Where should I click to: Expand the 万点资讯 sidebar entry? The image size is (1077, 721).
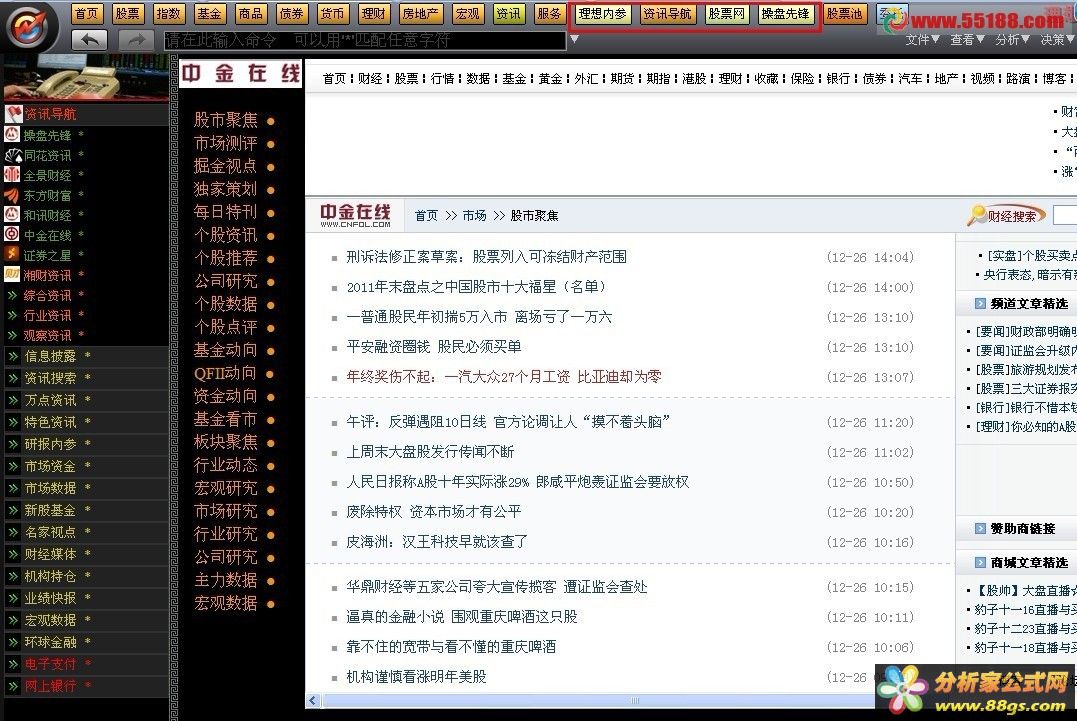tap(13, 400)
